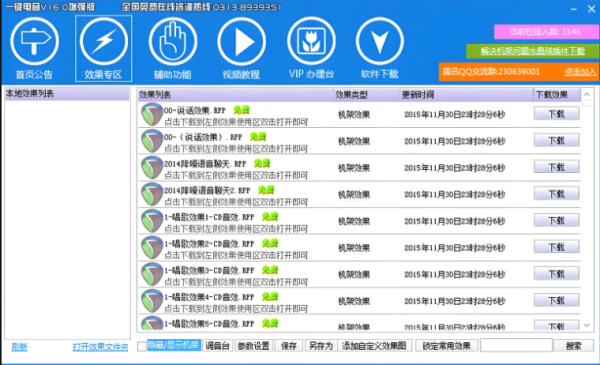600x365 pixels.
Task: Download 1-唱歌效果2-CD音效.RPP effect
Action: tap(556, 247)
